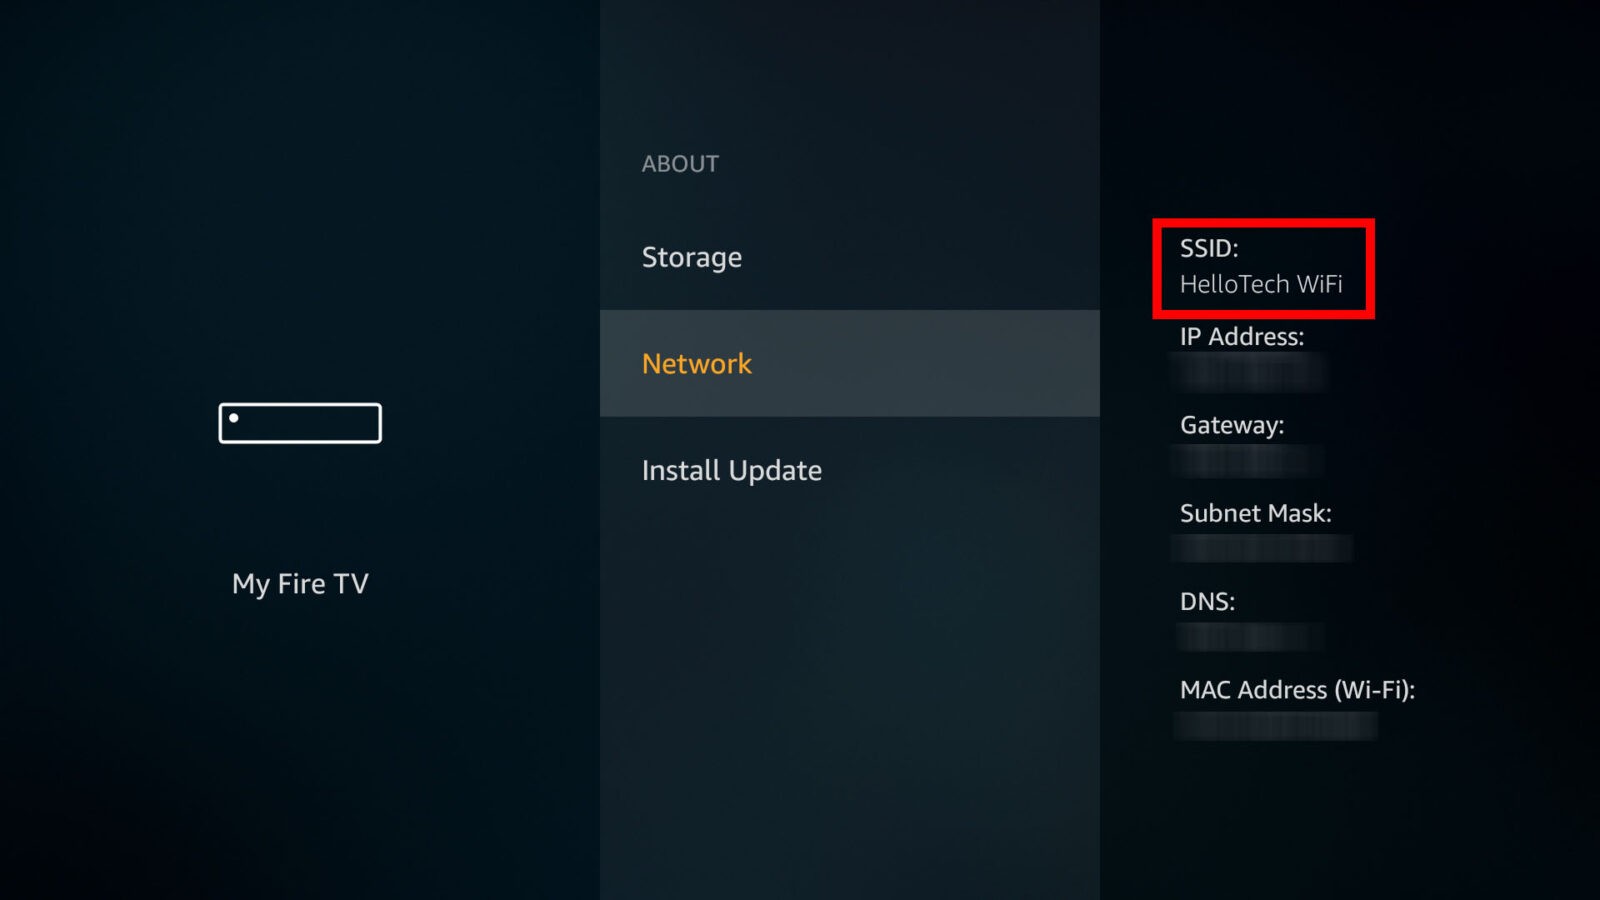Click the SSID label
Image resolution: width=1600 pixels, height=900 pixels.
coord(1209,248)
